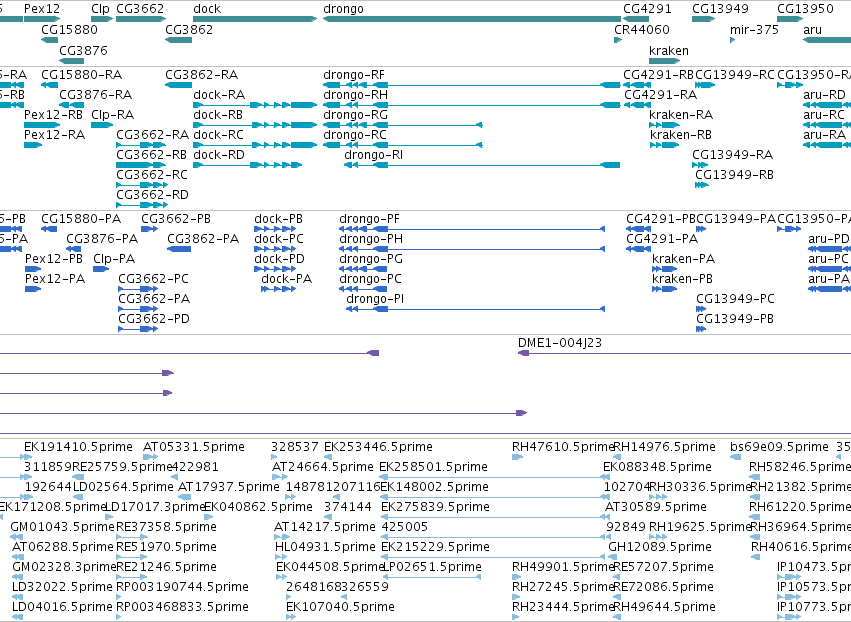This screenshot has height=622, width=851.
Task: Select the Clp gene feature
Action: [x=101, y=19]
